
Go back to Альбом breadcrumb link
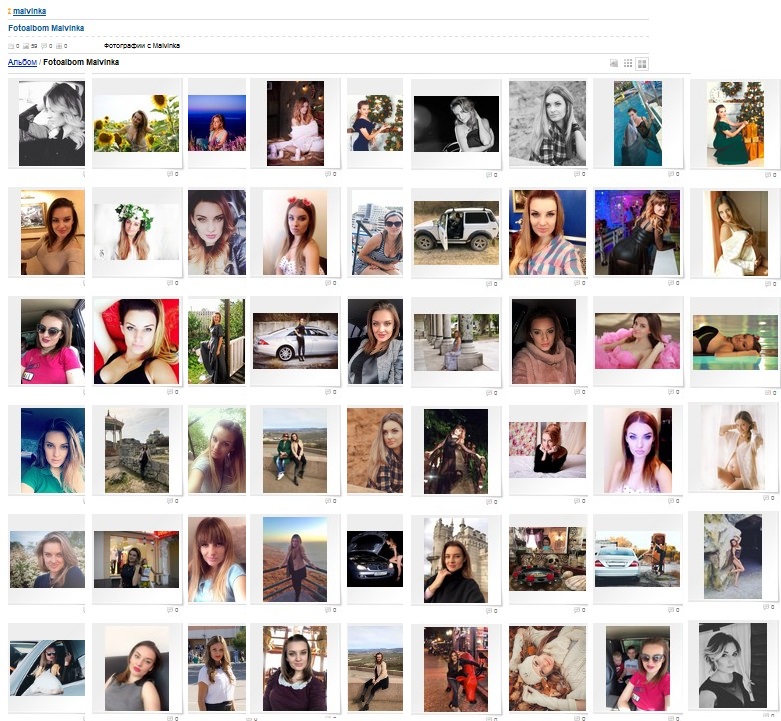pos(22,62)
